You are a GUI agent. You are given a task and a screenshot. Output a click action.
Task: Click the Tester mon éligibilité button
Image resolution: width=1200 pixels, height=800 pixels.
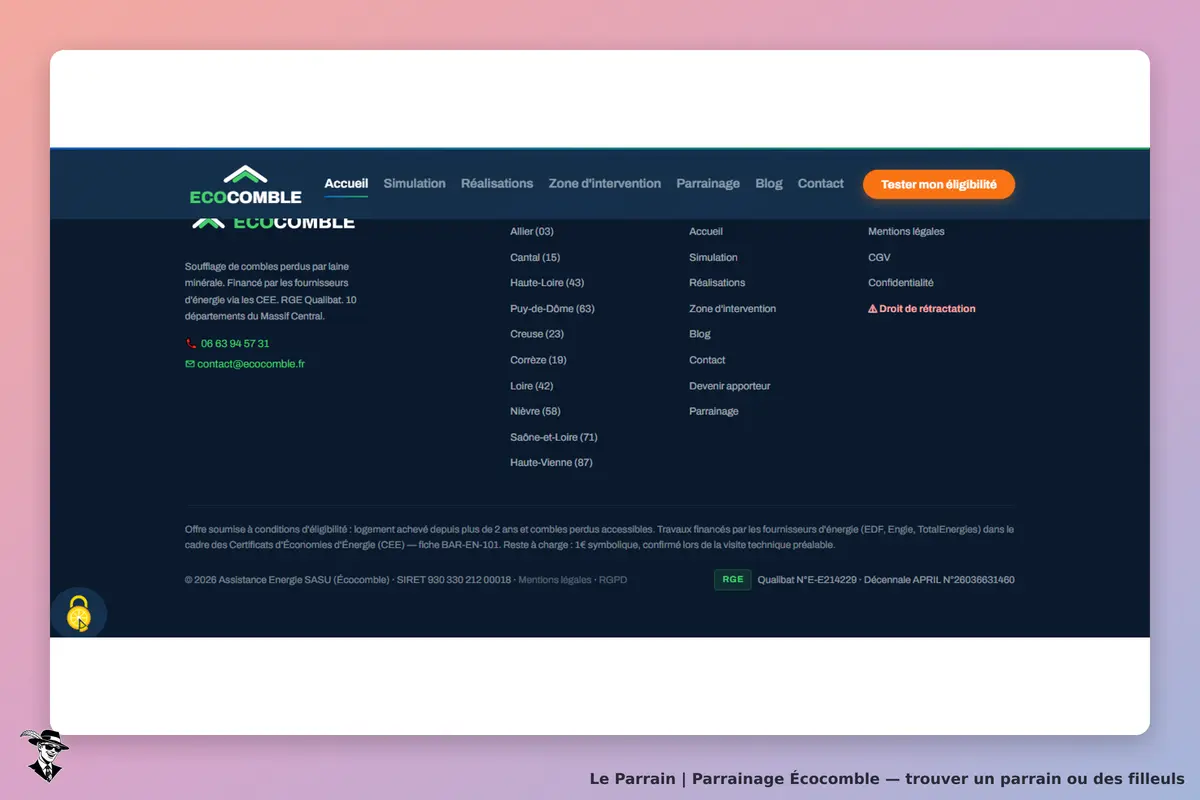tap(939, 185)
